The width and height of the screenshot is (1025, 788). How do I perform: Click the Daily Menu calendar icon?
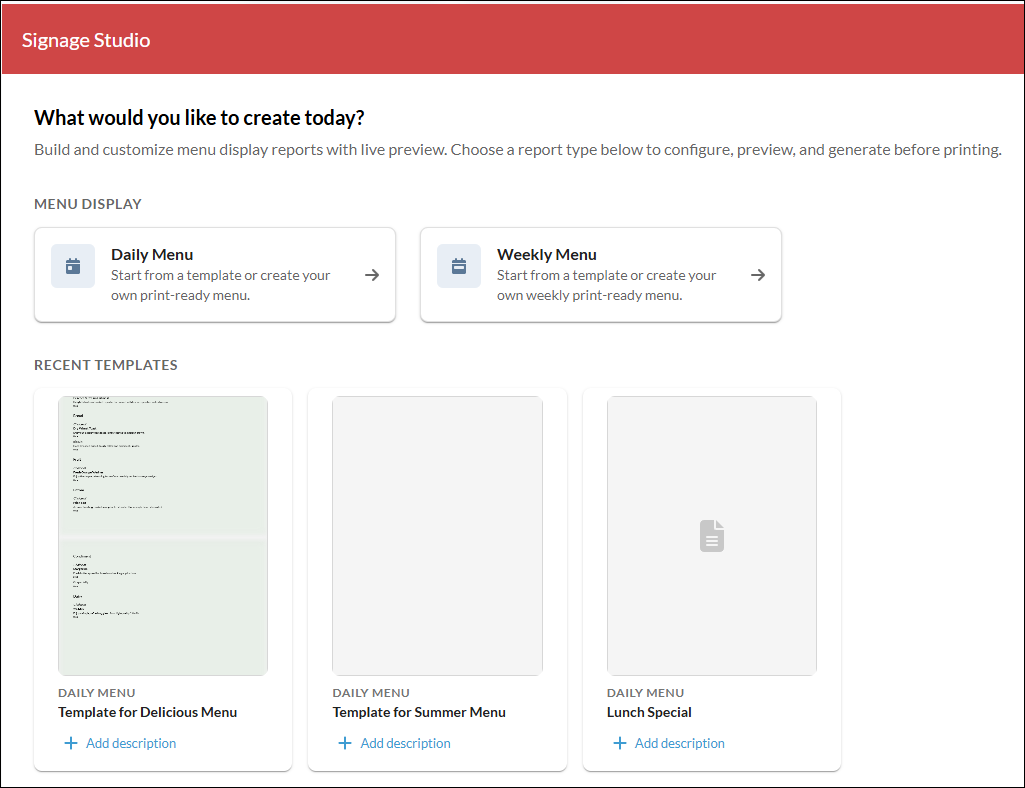(73, 266)
